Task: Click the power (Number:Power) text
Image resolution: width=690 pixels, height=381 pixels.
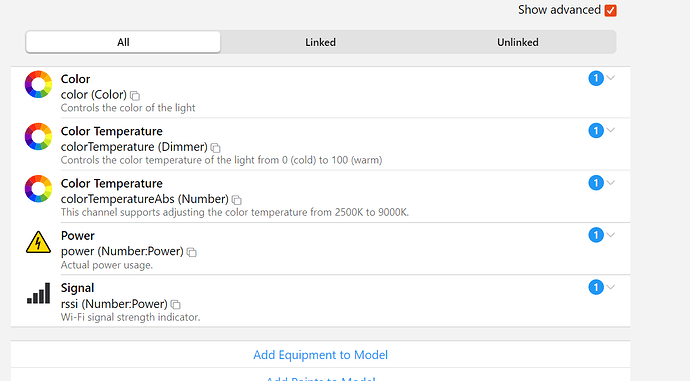Action: coord(122,252)
